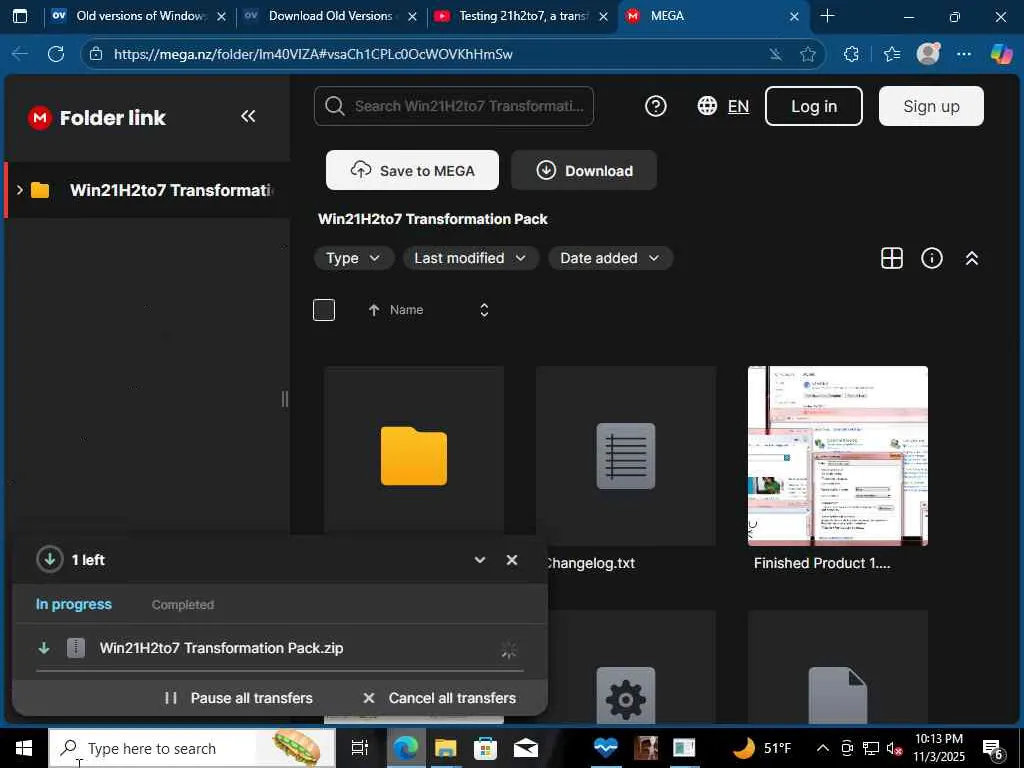The image size is (1024, 768).
Task: Select Win21H2to7 Transformation folder in tree
Action: click(148, 190)
